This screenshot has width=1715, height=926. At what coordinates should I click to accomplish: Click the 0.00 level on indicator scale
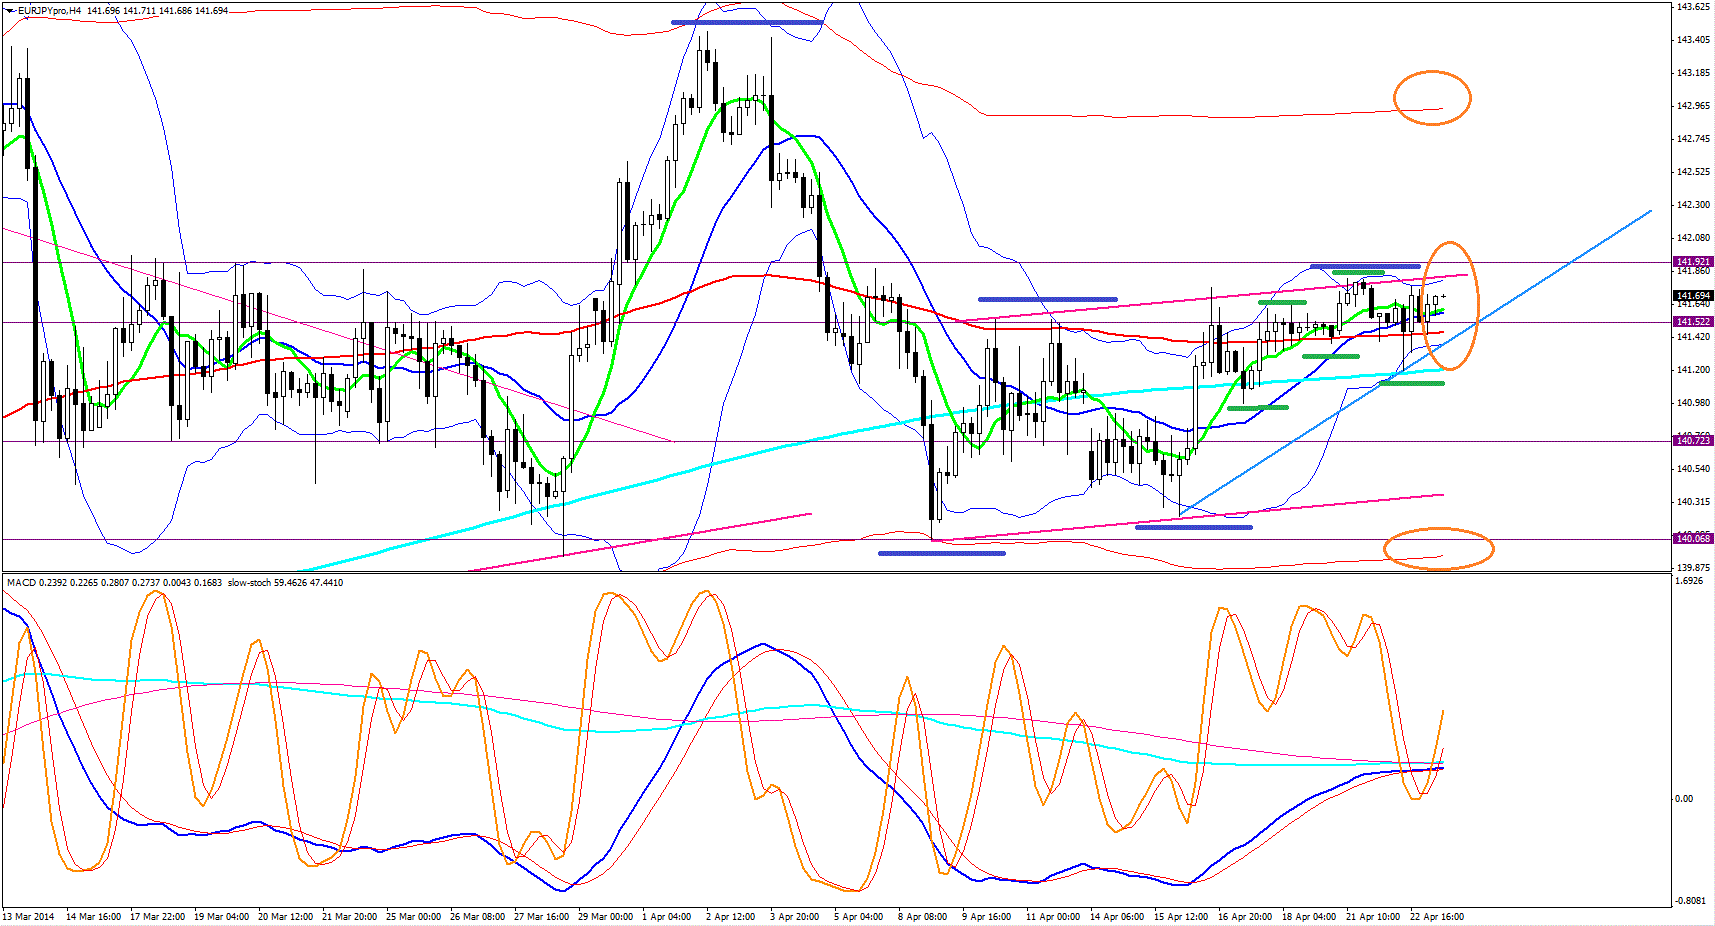tap(1685, 799)
